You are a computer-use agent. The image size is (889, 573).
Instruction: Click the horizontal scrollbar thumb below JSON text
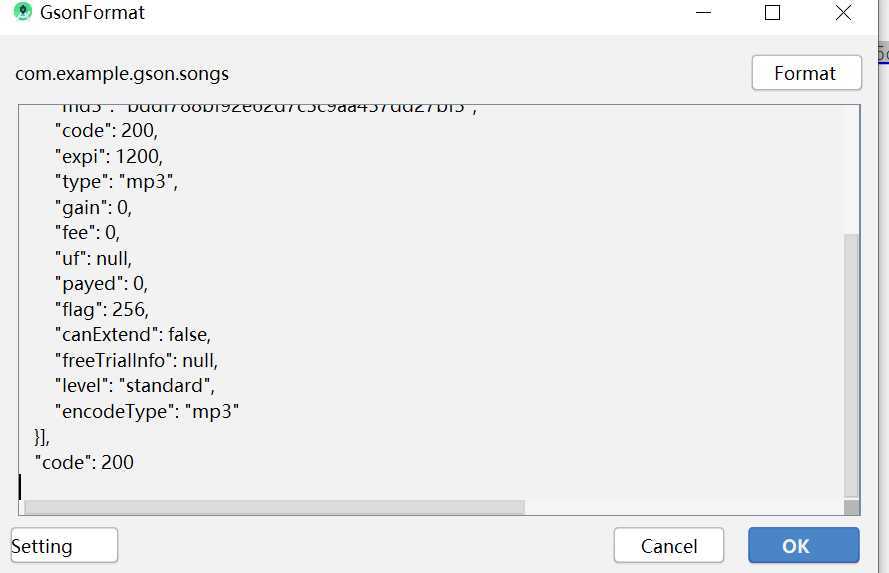pos(274,507)
